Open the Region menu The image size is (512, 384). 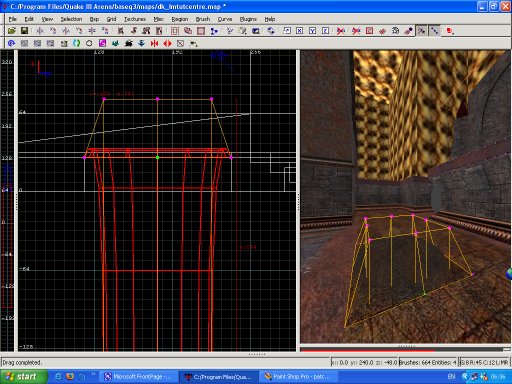pyautogui.click(x=180, y=19)
